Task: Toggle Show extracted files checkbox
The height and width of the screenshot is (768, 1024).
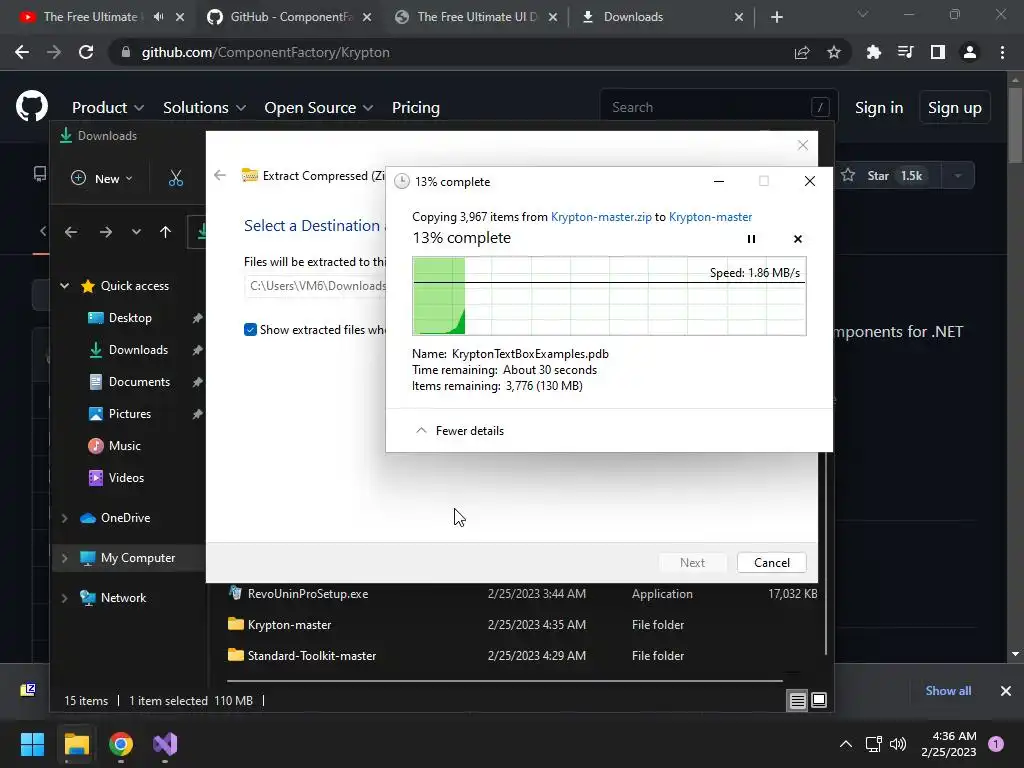Action: (x=250, y=330)
